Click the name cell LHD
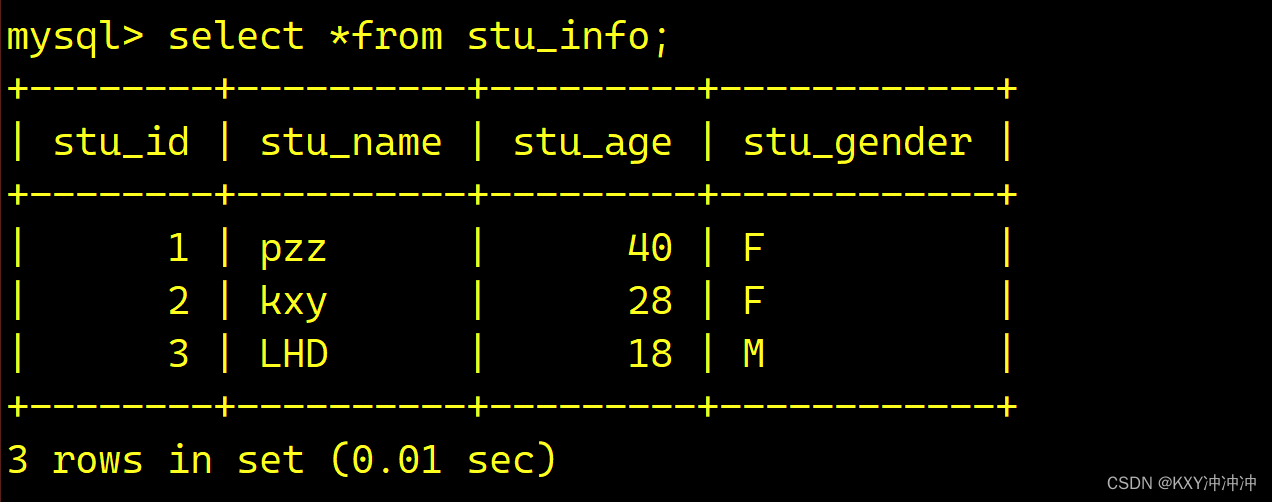The width and height of the screenshot is (1272, 502). coord(294,354)
